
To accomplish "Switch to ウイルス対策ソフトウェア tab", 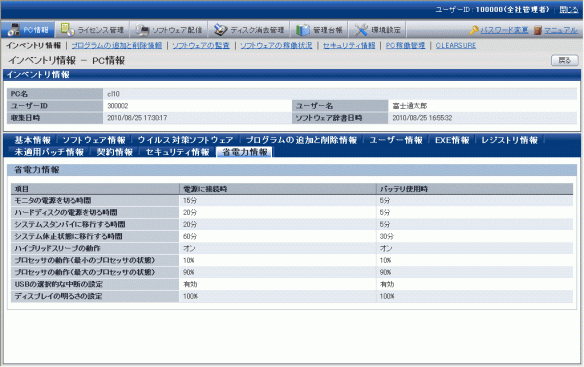I will pyautogui.click(x=185, y=140).
